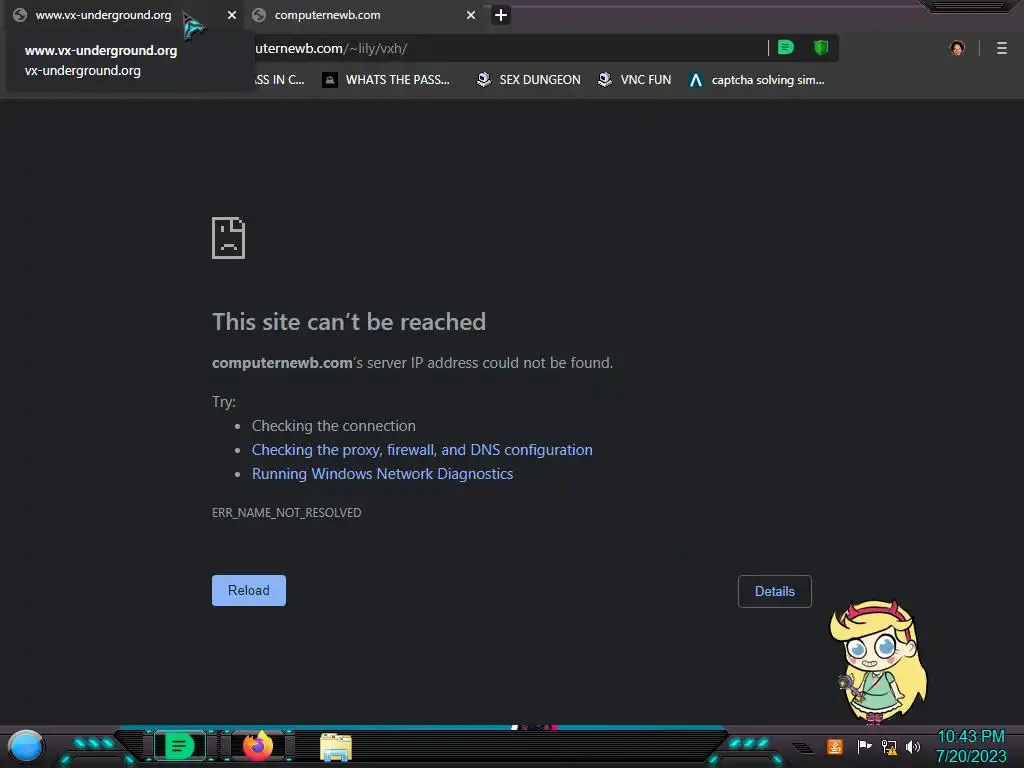This screenshot has height=768, width=1024.
Task: Open the WHATS THE PASS bookmark
Action: (386, 80)
